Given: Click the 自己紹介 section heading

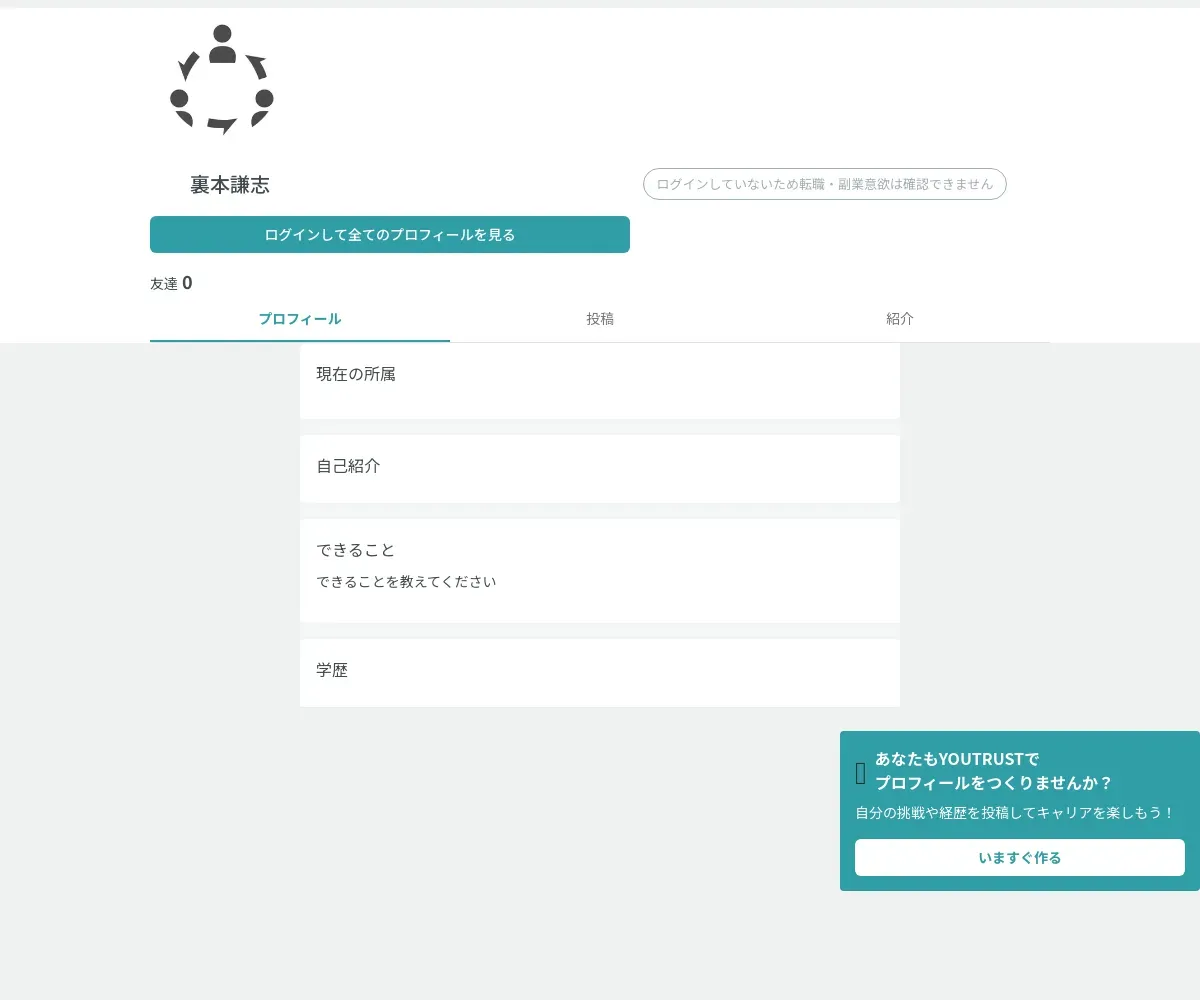Looking at the screenshot, I should (348, 466).
